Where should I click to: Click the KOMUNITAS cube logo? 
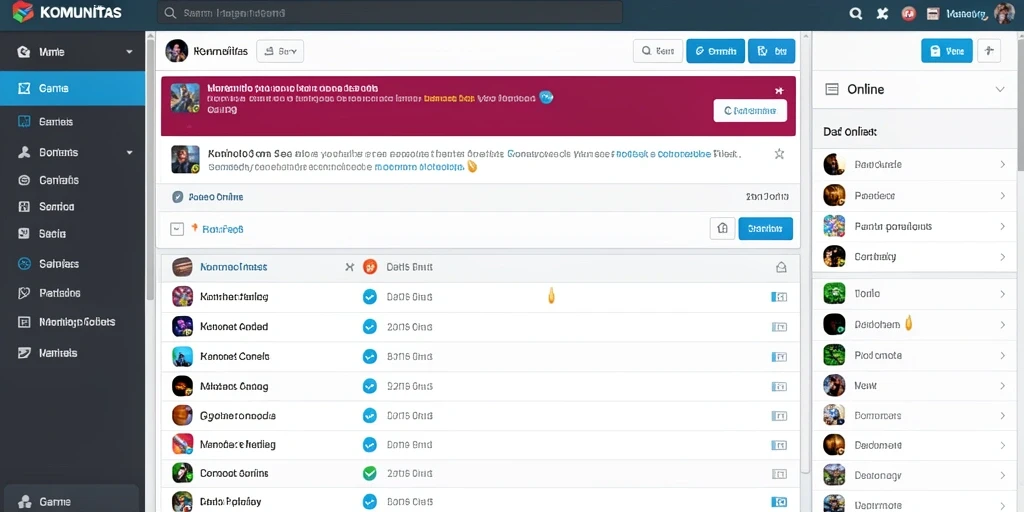pos(23,12)
